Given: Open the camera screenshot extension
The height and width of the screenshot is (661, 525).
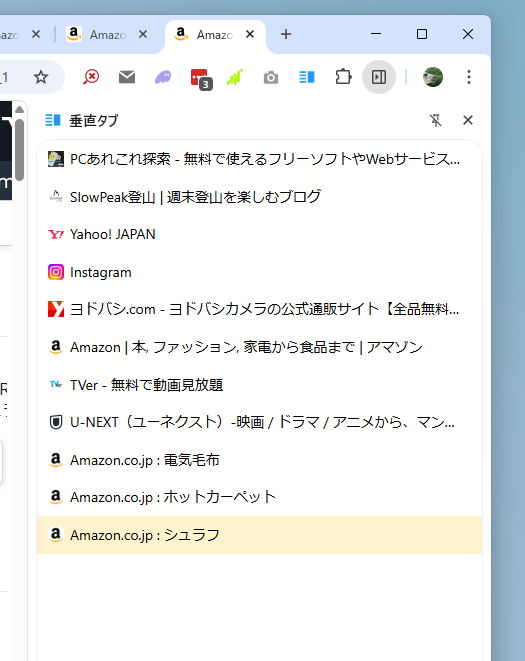Looking at the screenshot, I should click(x=271, y=78).
